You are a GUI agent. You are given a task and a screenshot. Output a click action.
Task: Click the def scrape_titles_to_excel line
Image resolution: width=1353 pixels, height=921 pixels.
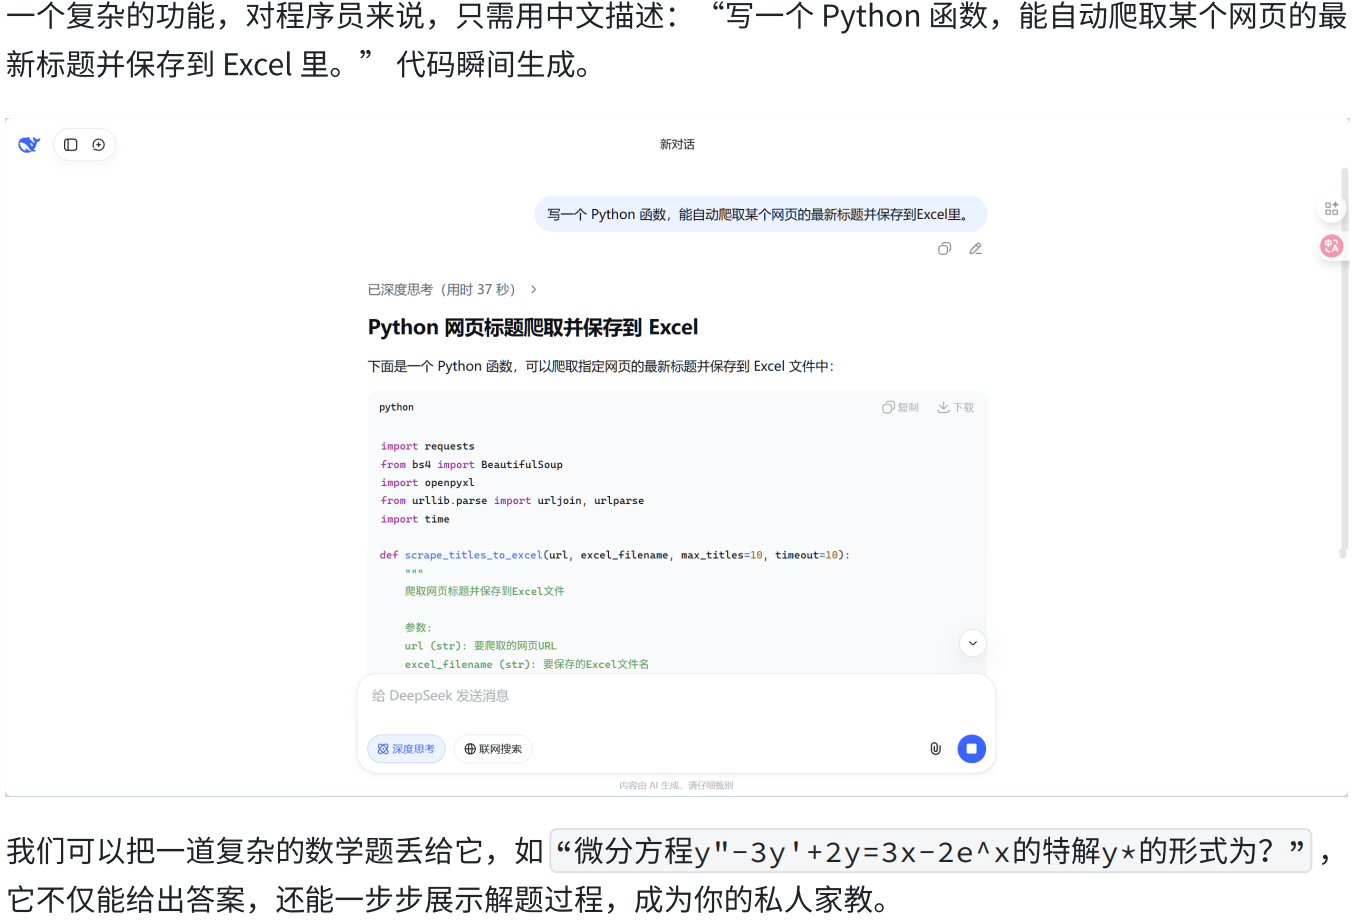[614, 555]
